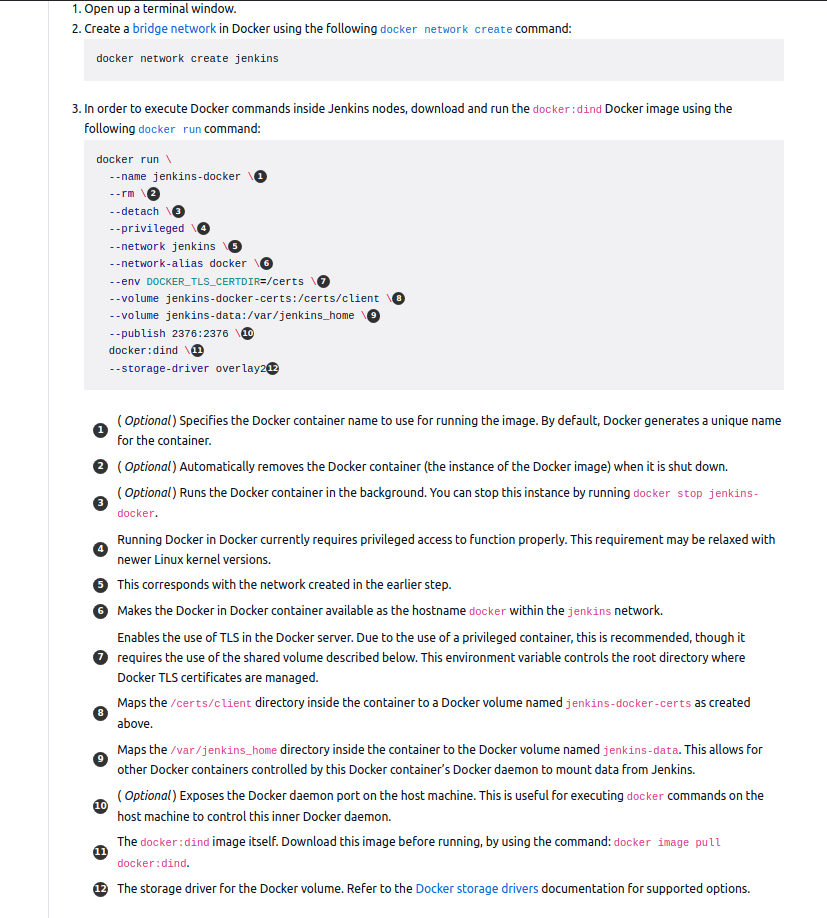Click callout 12 after --storage-driver overlay2
This screenshot has width=827, height=918.
pyautogui.click(x=272, y=368)
